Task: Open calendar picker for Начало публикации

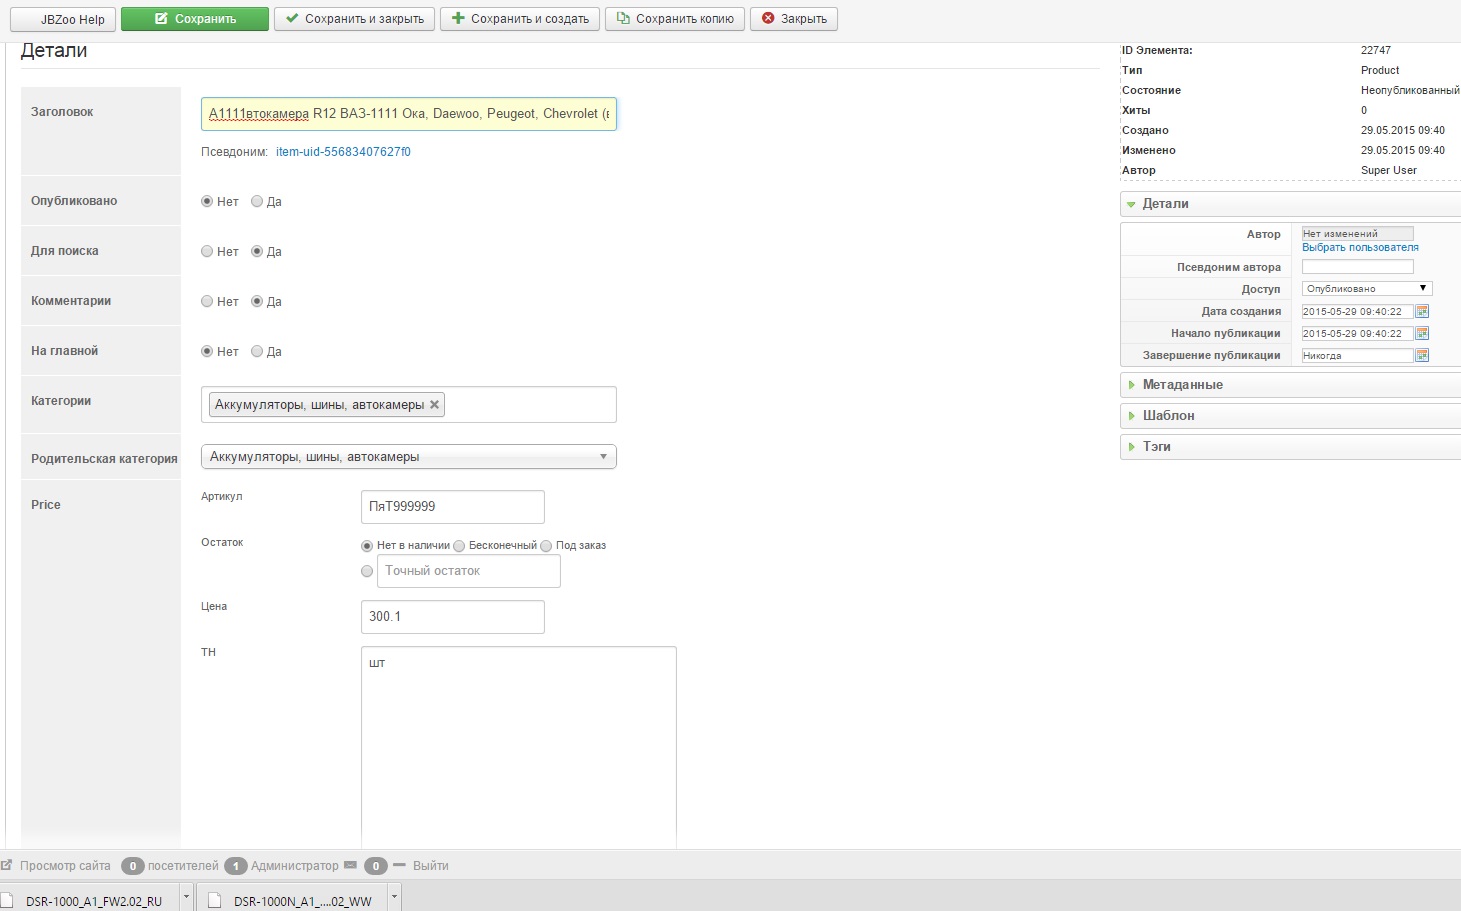Action: point(1422,334)
